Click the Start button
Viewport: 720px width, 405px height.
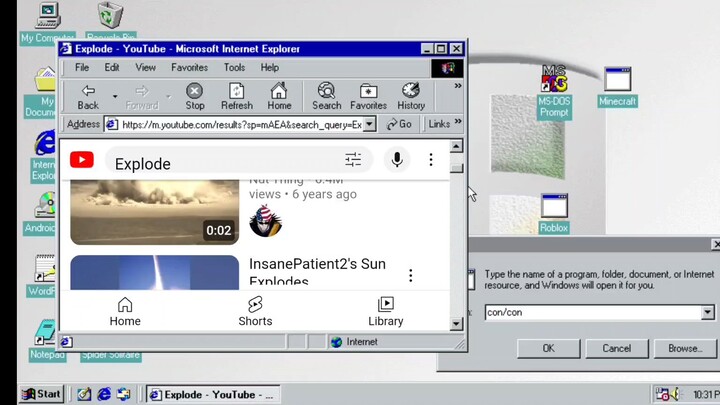click(x=41, y=394)
